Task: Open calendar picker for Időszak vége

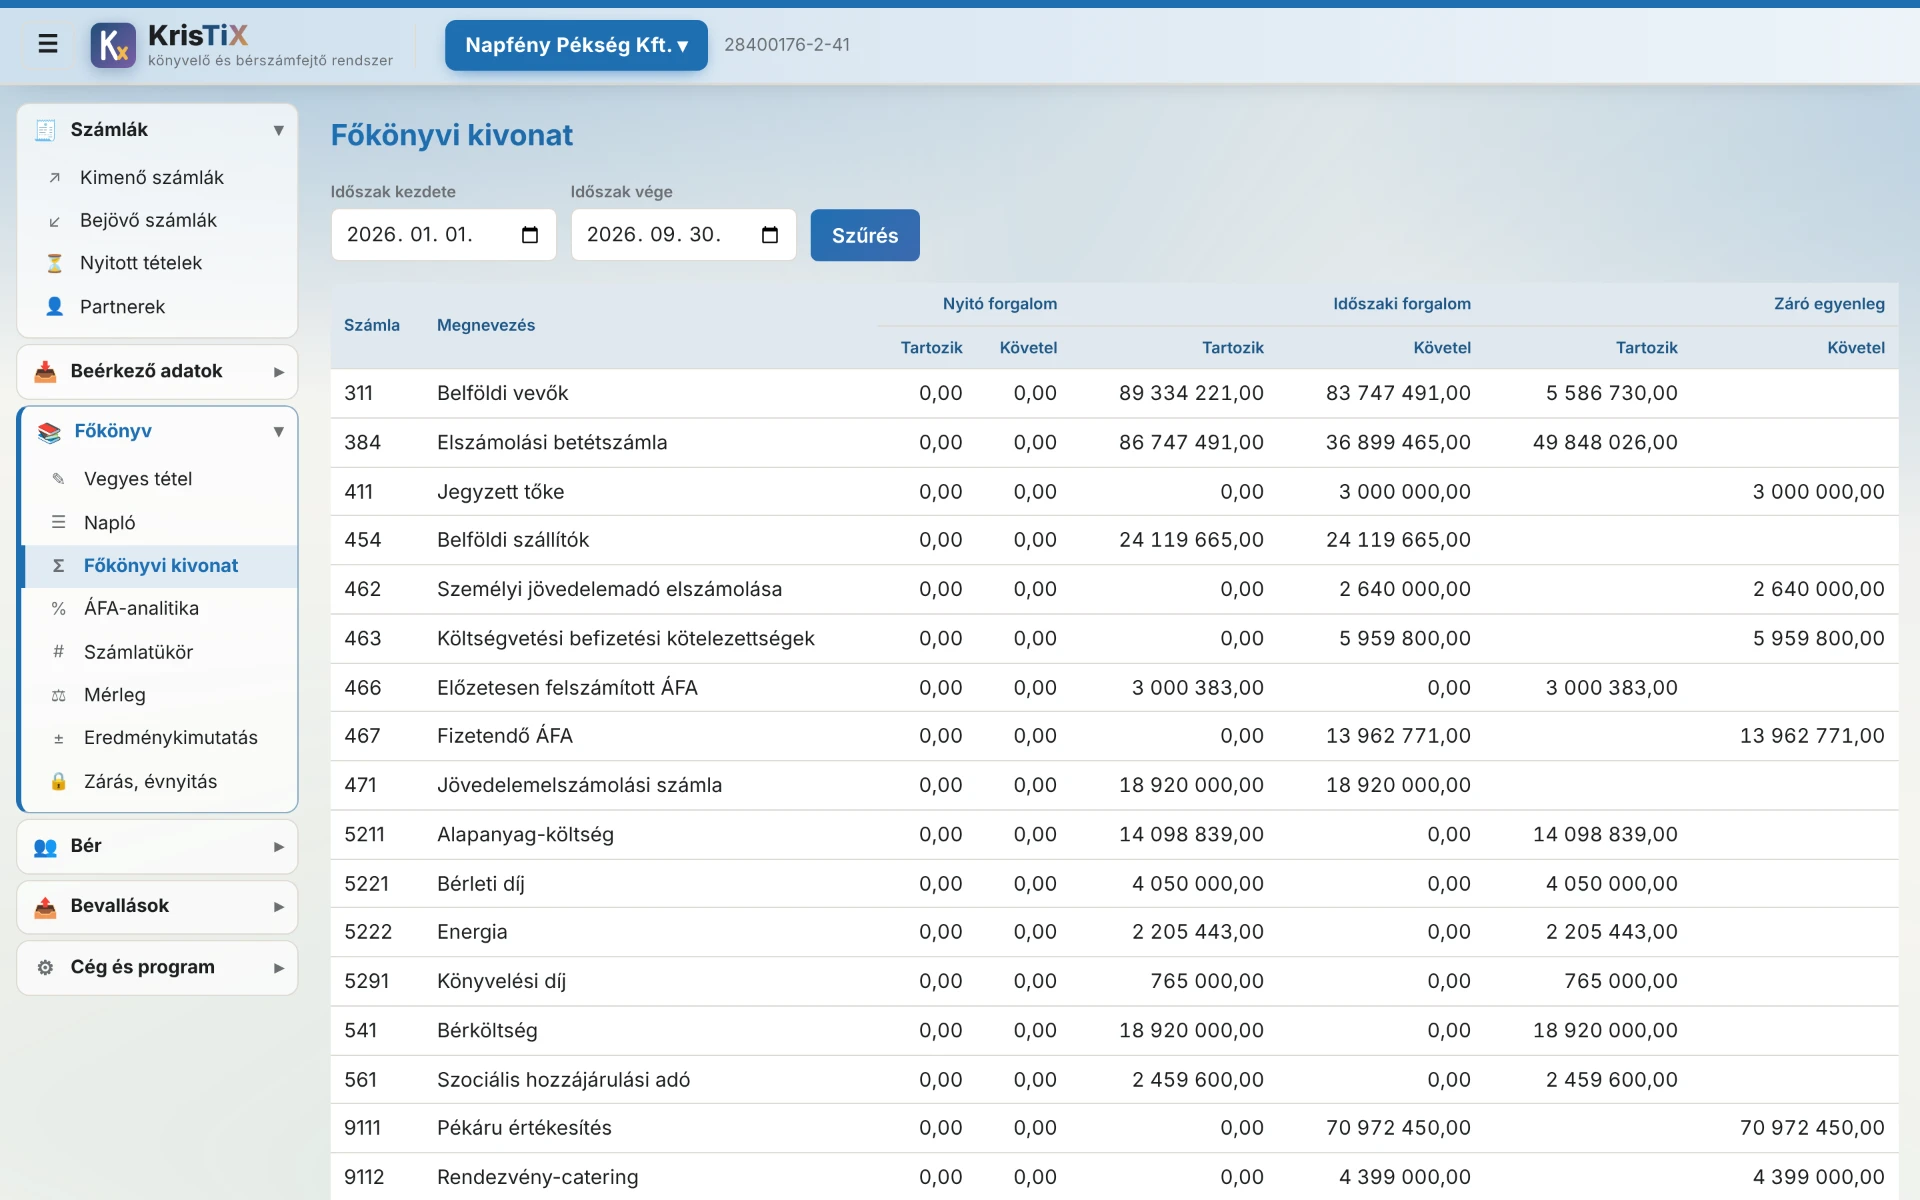Action: pos(770,235)
